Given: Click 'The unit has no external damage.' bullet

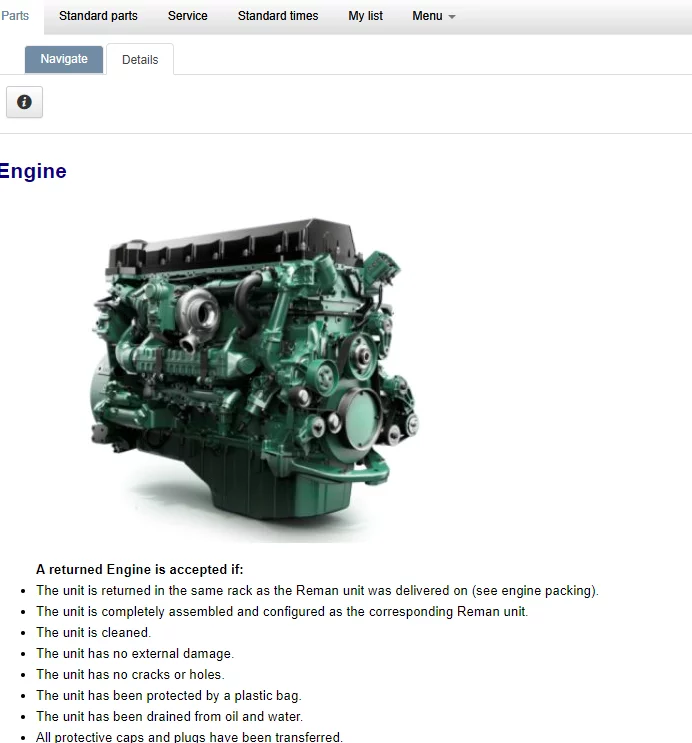Looking at the screenshot, I should pyautogui.click(x=135, y=653).
